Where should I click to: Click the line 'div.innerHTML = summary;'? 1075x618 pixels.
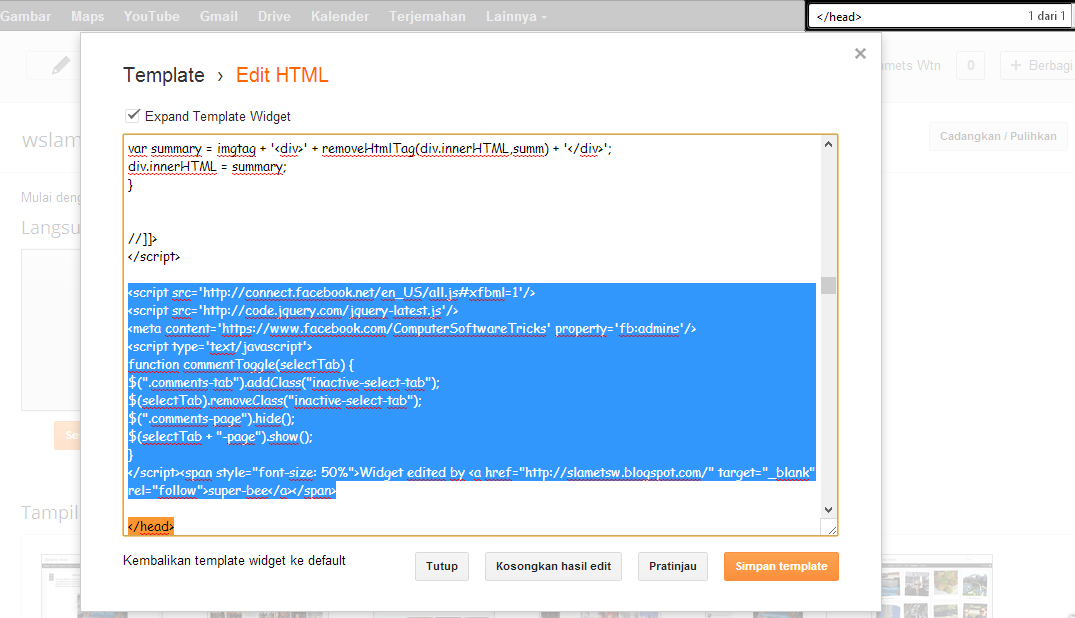[x=207, y=167]
